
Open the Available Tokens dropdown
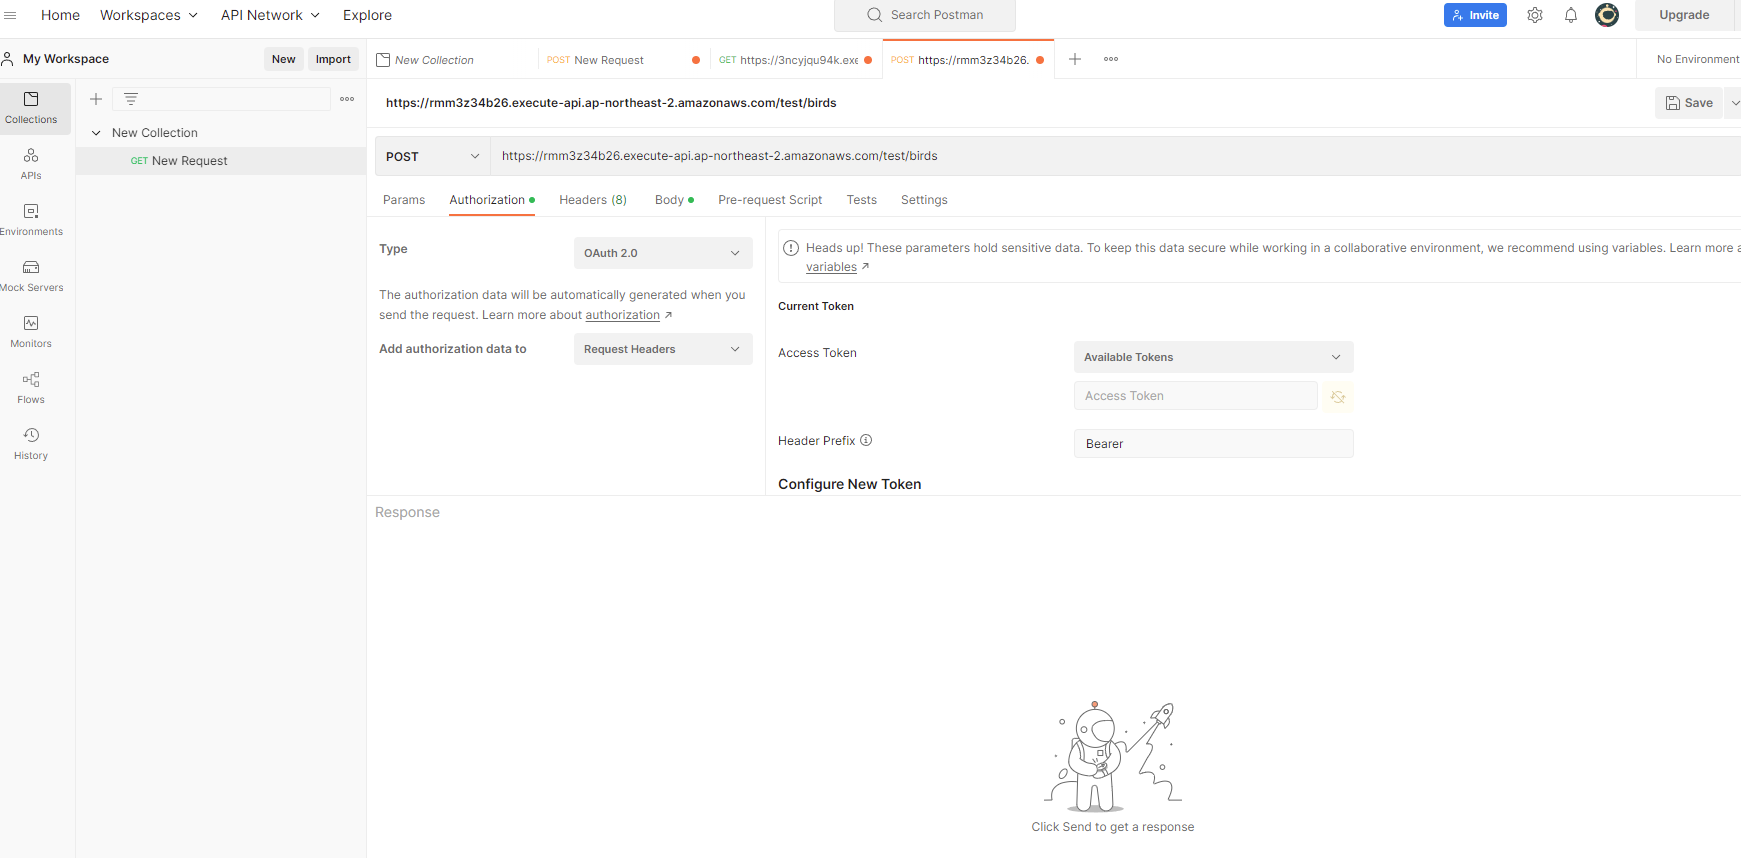[1213, 357]
